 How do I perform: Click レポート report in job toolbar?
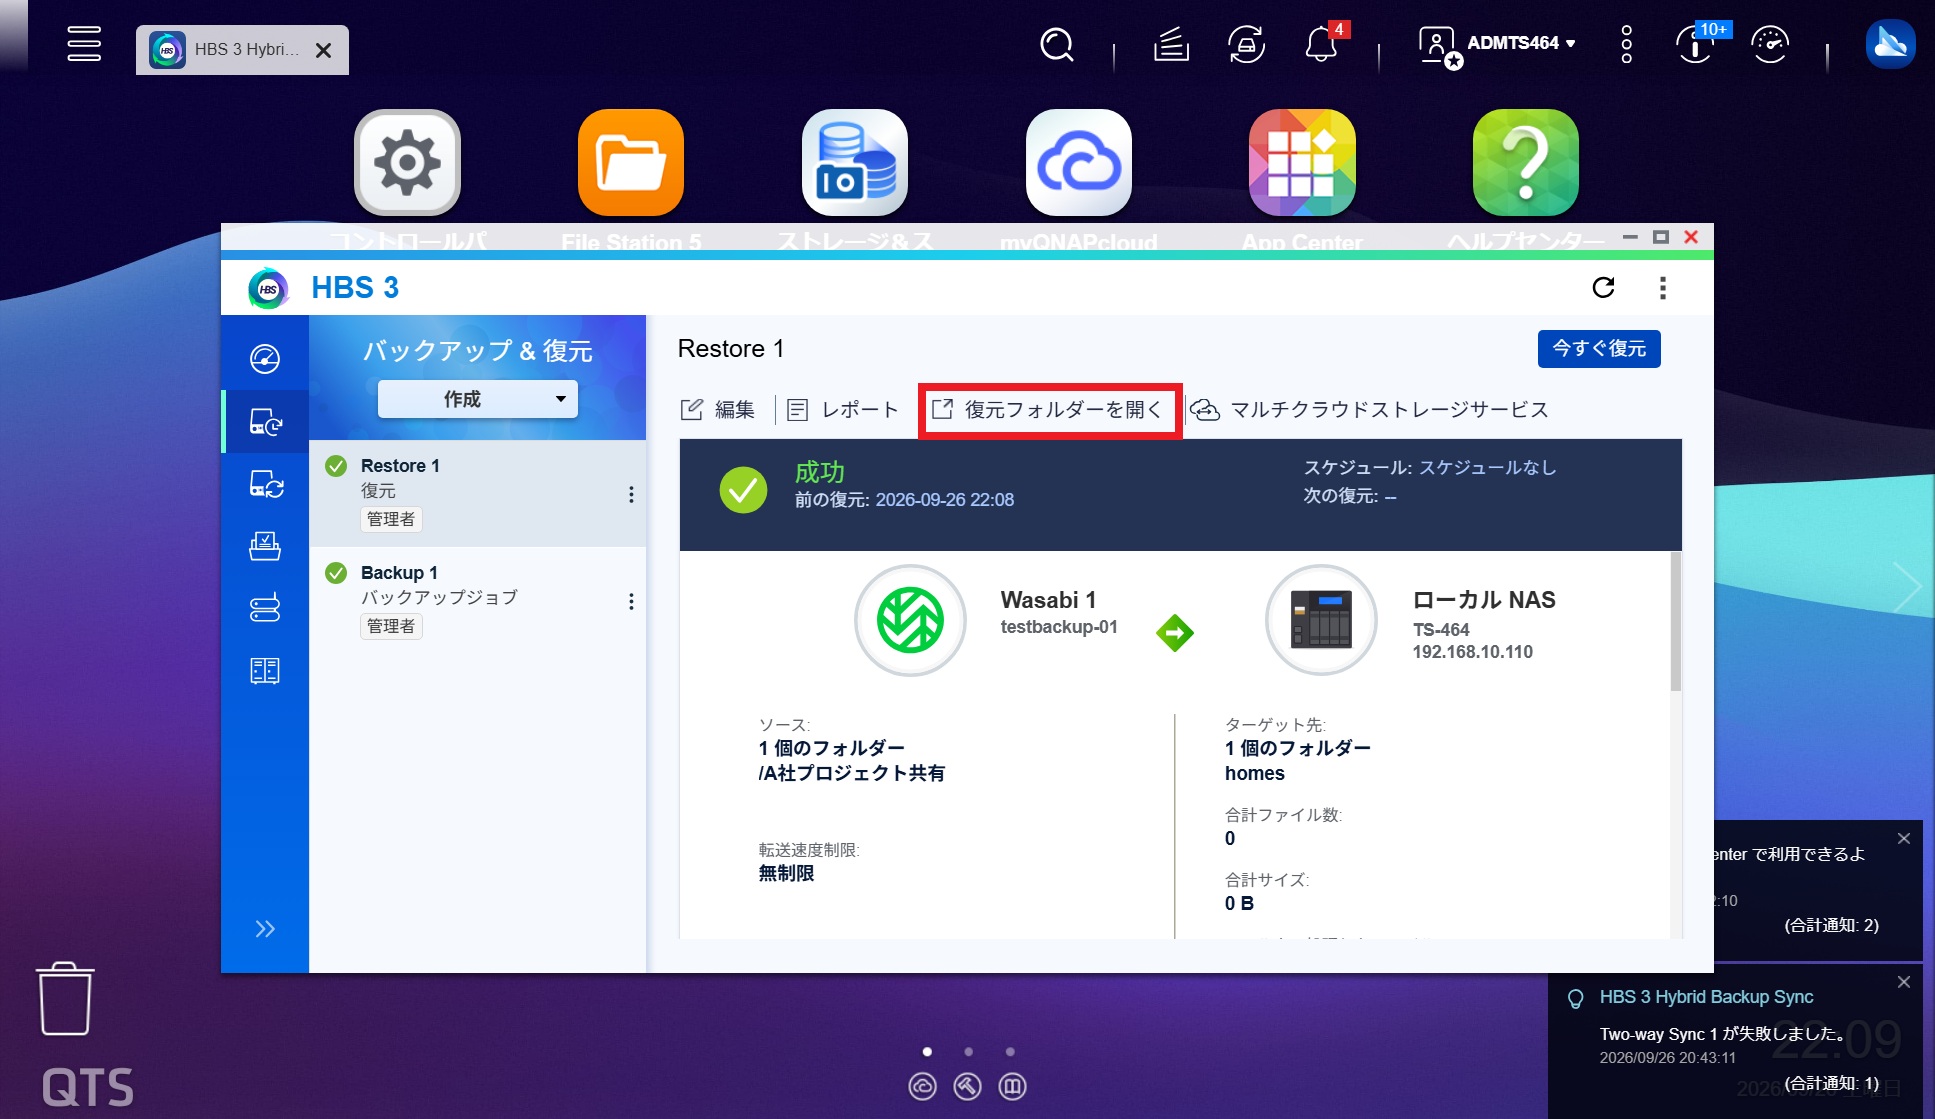[x=843, y=409]
